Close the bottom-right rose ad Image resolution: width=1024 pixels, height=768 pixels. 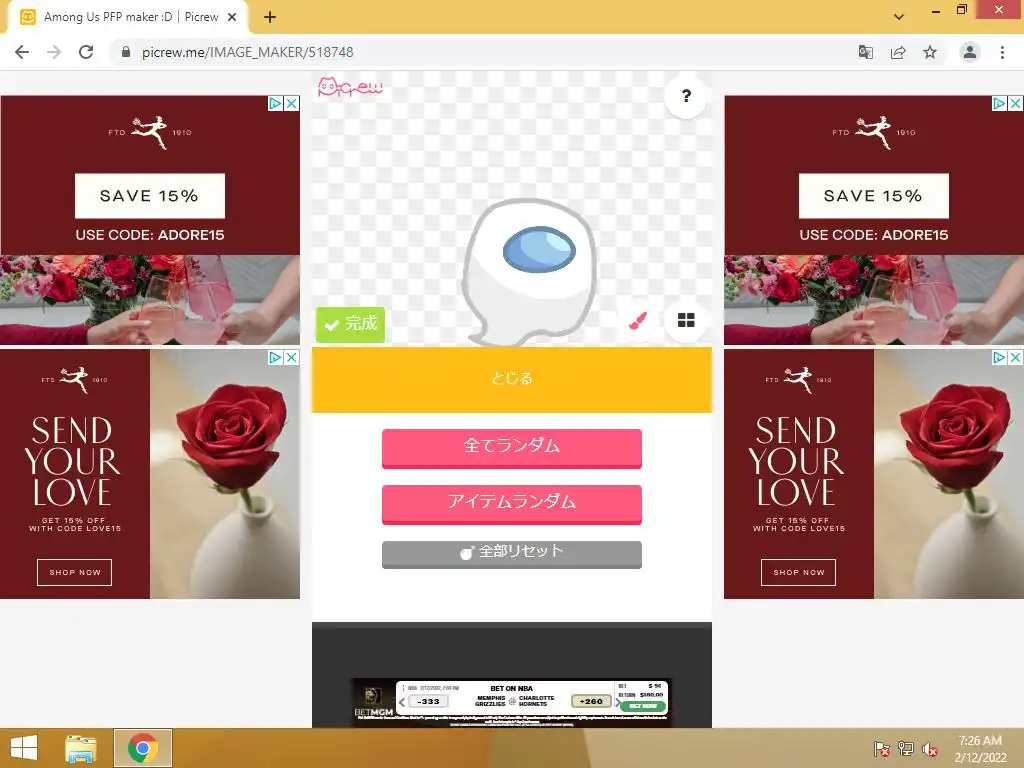(1016, 357)
